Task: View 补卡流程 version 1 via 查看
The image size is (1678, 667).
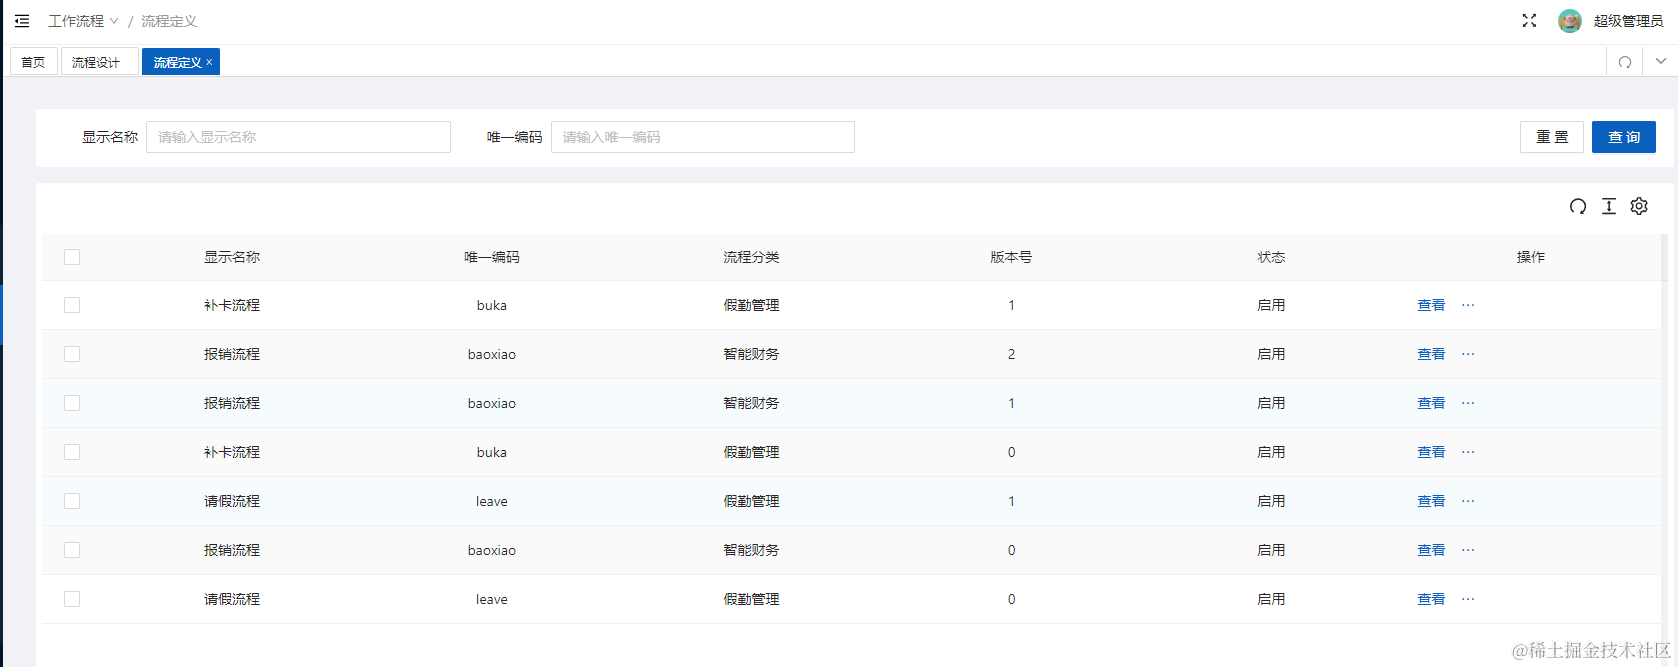Action: click(x=1431, y=305)
